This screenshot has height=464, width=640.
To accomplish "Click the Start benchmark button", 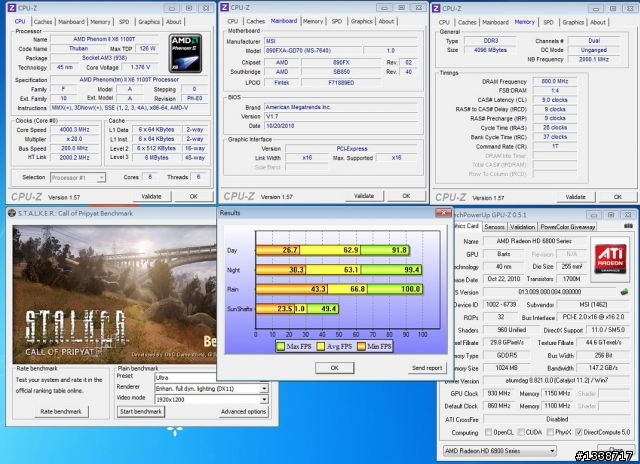I will point(140,411).
